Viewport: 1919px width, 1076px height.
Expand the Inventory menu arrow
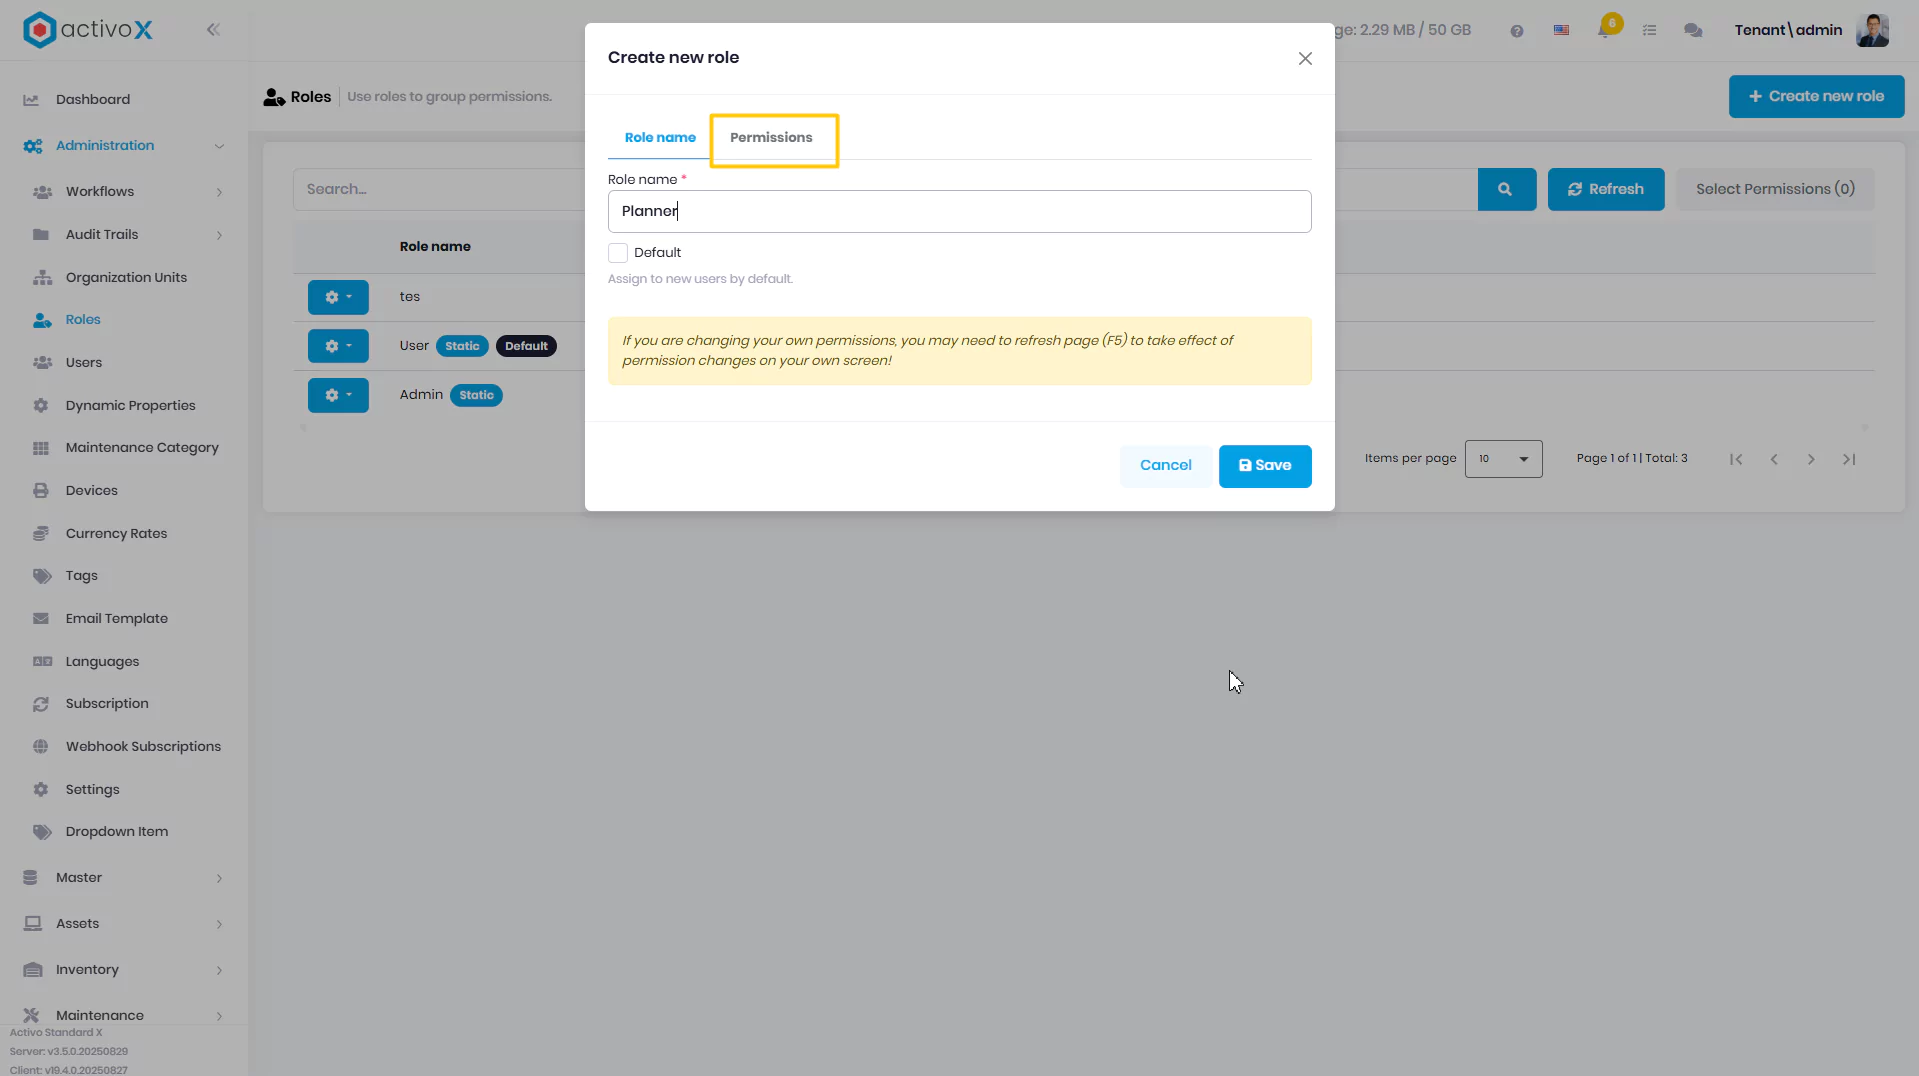pyautogui.click(x=219, y=970)
